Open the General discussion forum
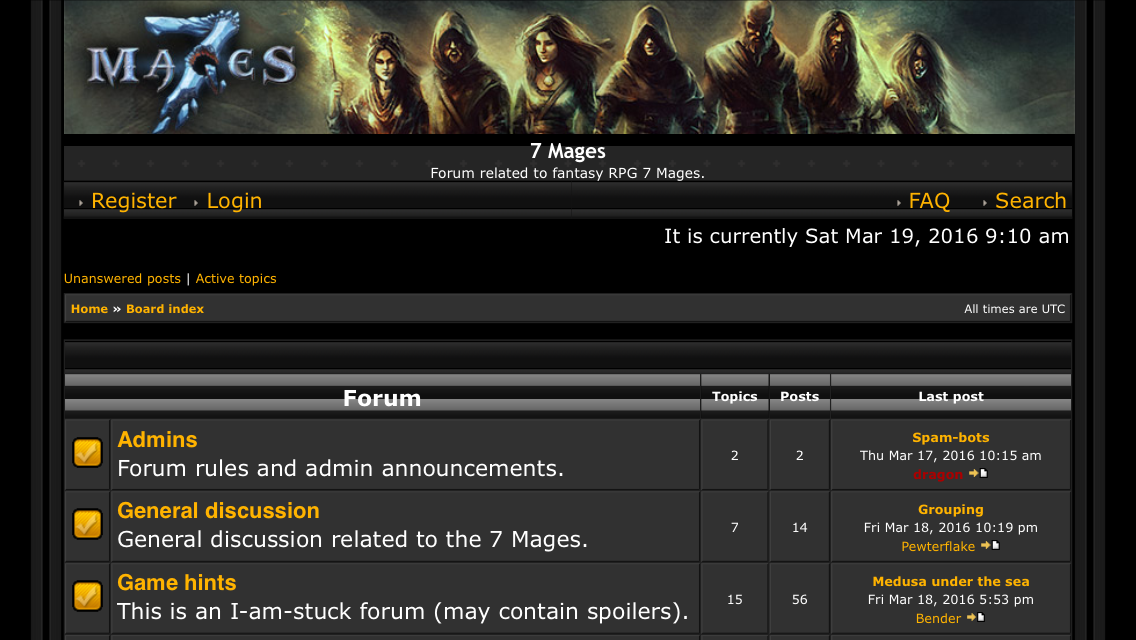This screenshot has height=640, width=1136. tap(218, 510)
